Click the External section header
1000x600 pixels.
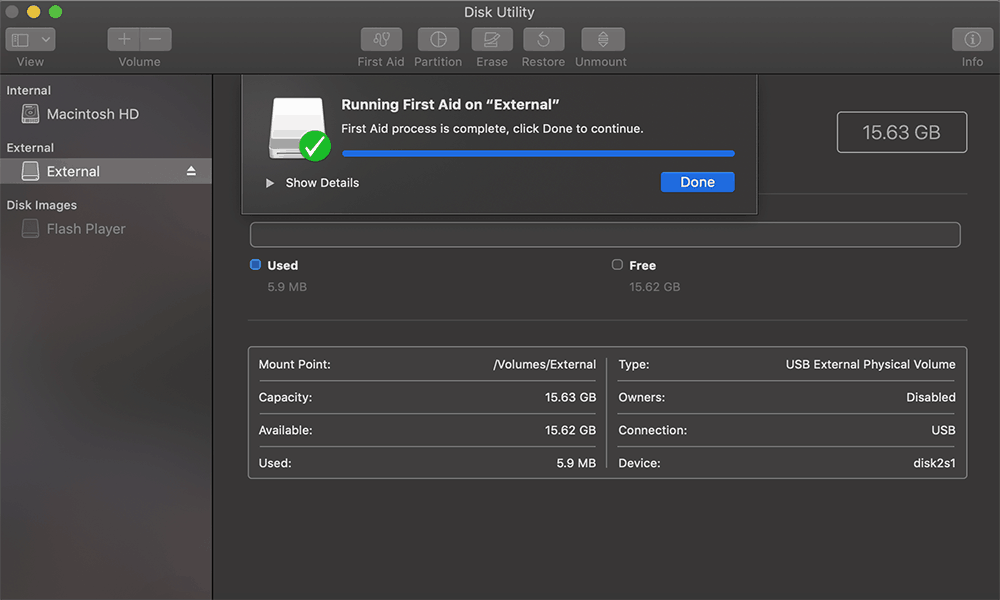tap(30, 148)
